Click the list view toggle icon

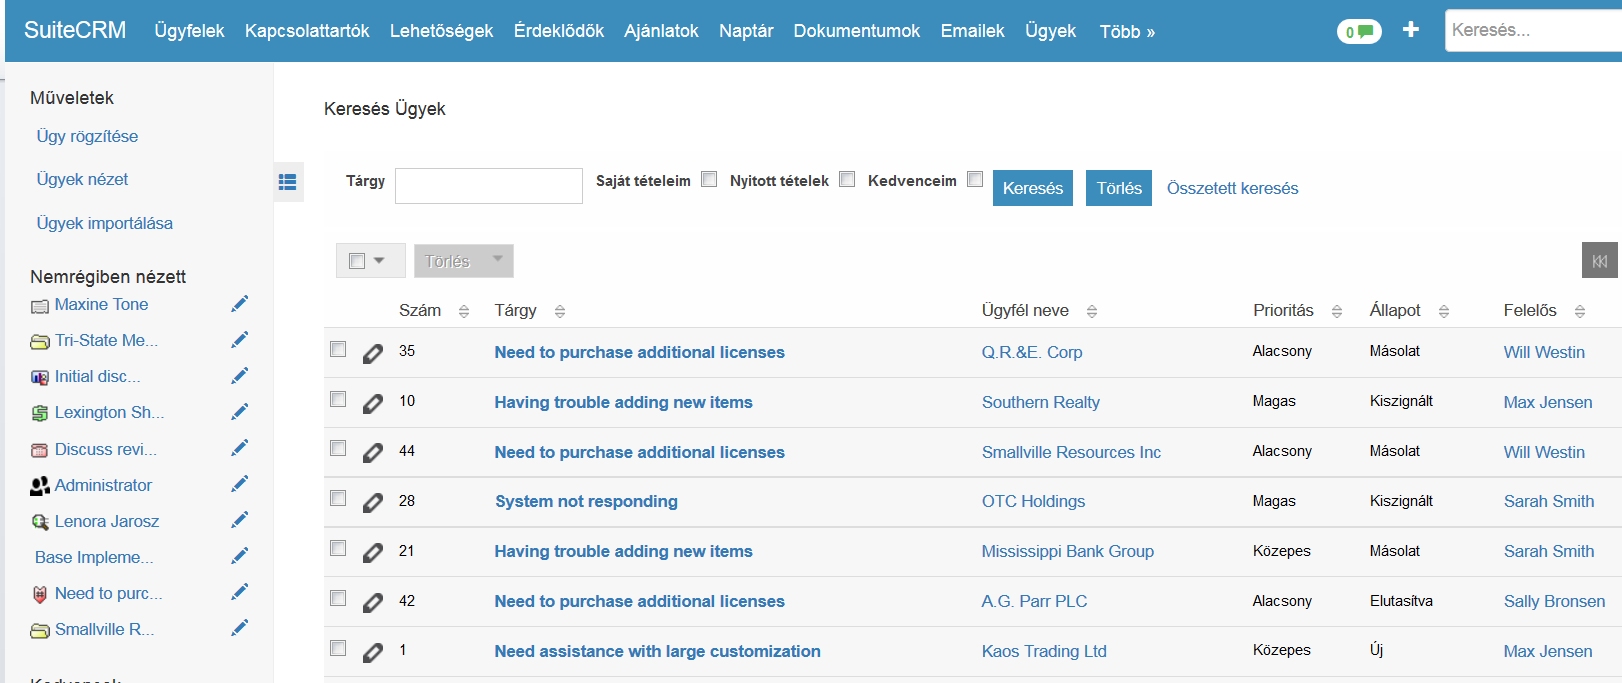pyautogui.click(x=288, y=182)
